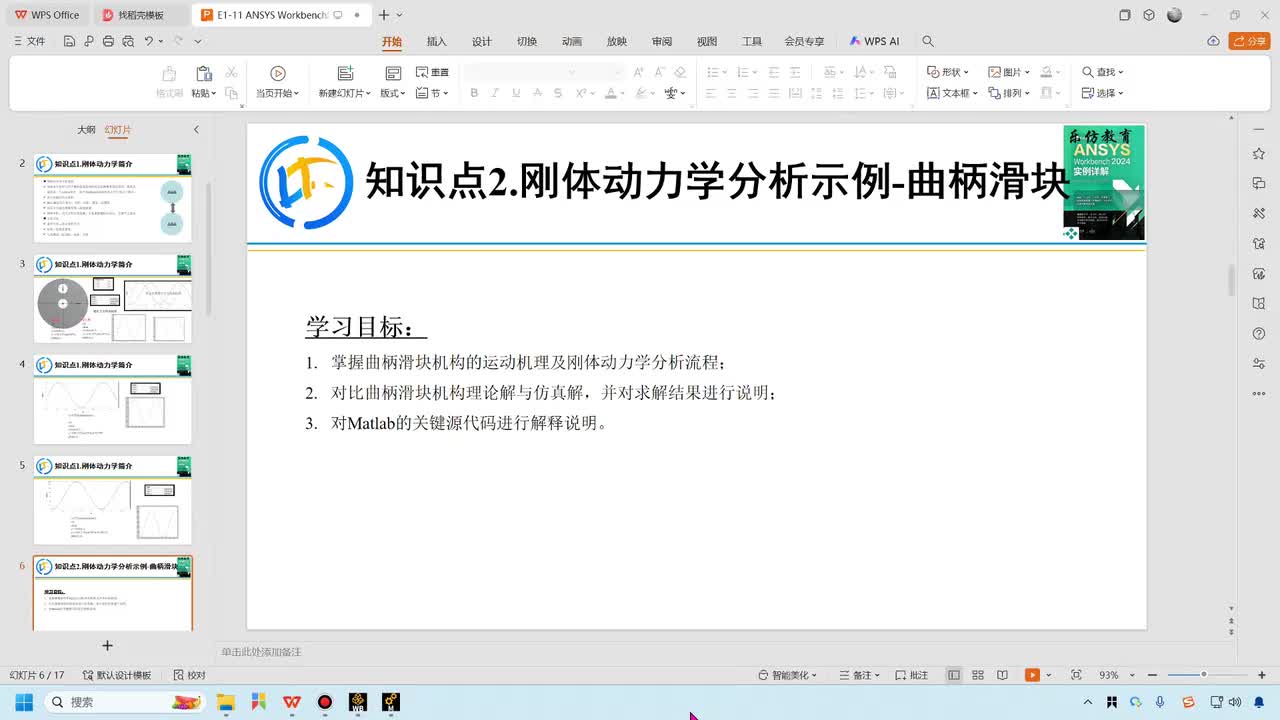Switch to reading view mode
This screenshot has width=1280, height=720.
[1002, 675]
